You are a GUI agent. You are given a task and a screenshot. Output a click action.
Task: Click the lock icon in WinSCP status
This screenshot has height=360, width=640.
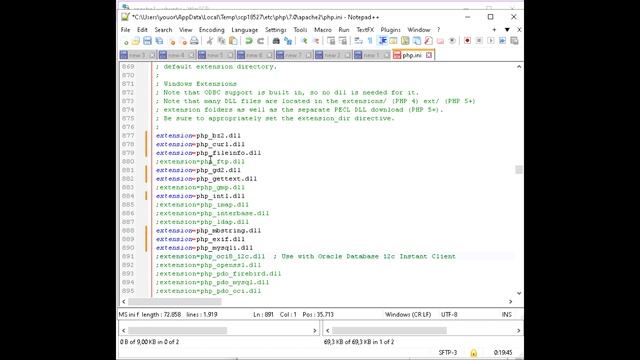[473, 353]
